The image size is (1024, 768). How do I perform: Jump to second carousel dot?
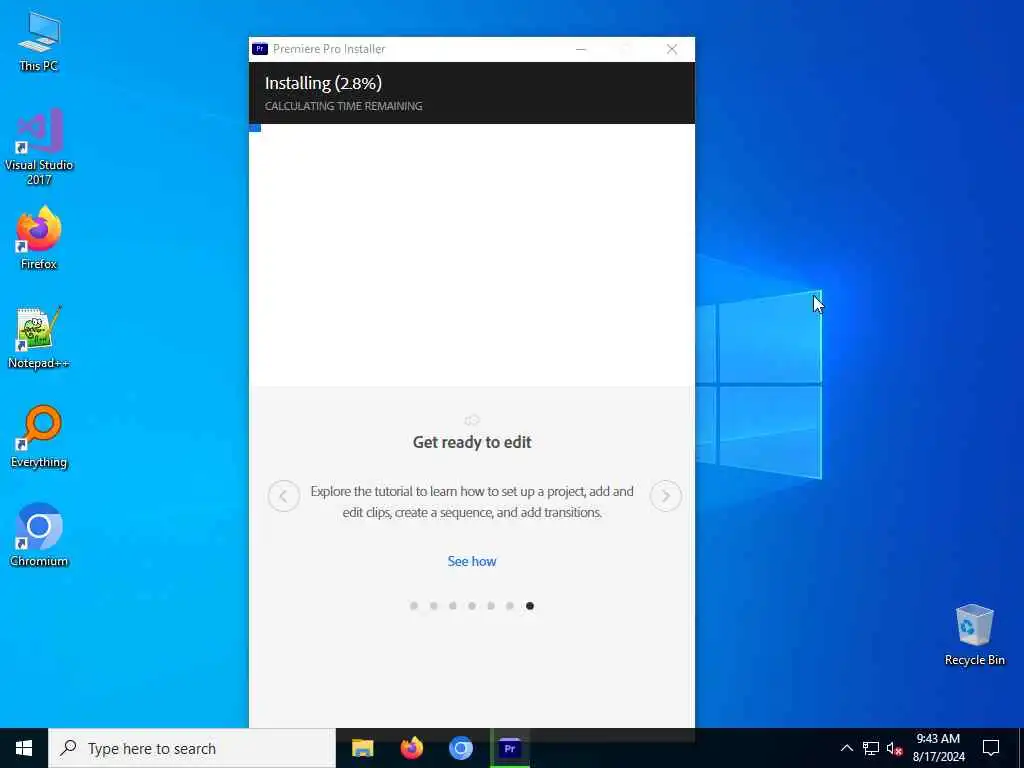(x=433, y=606)
